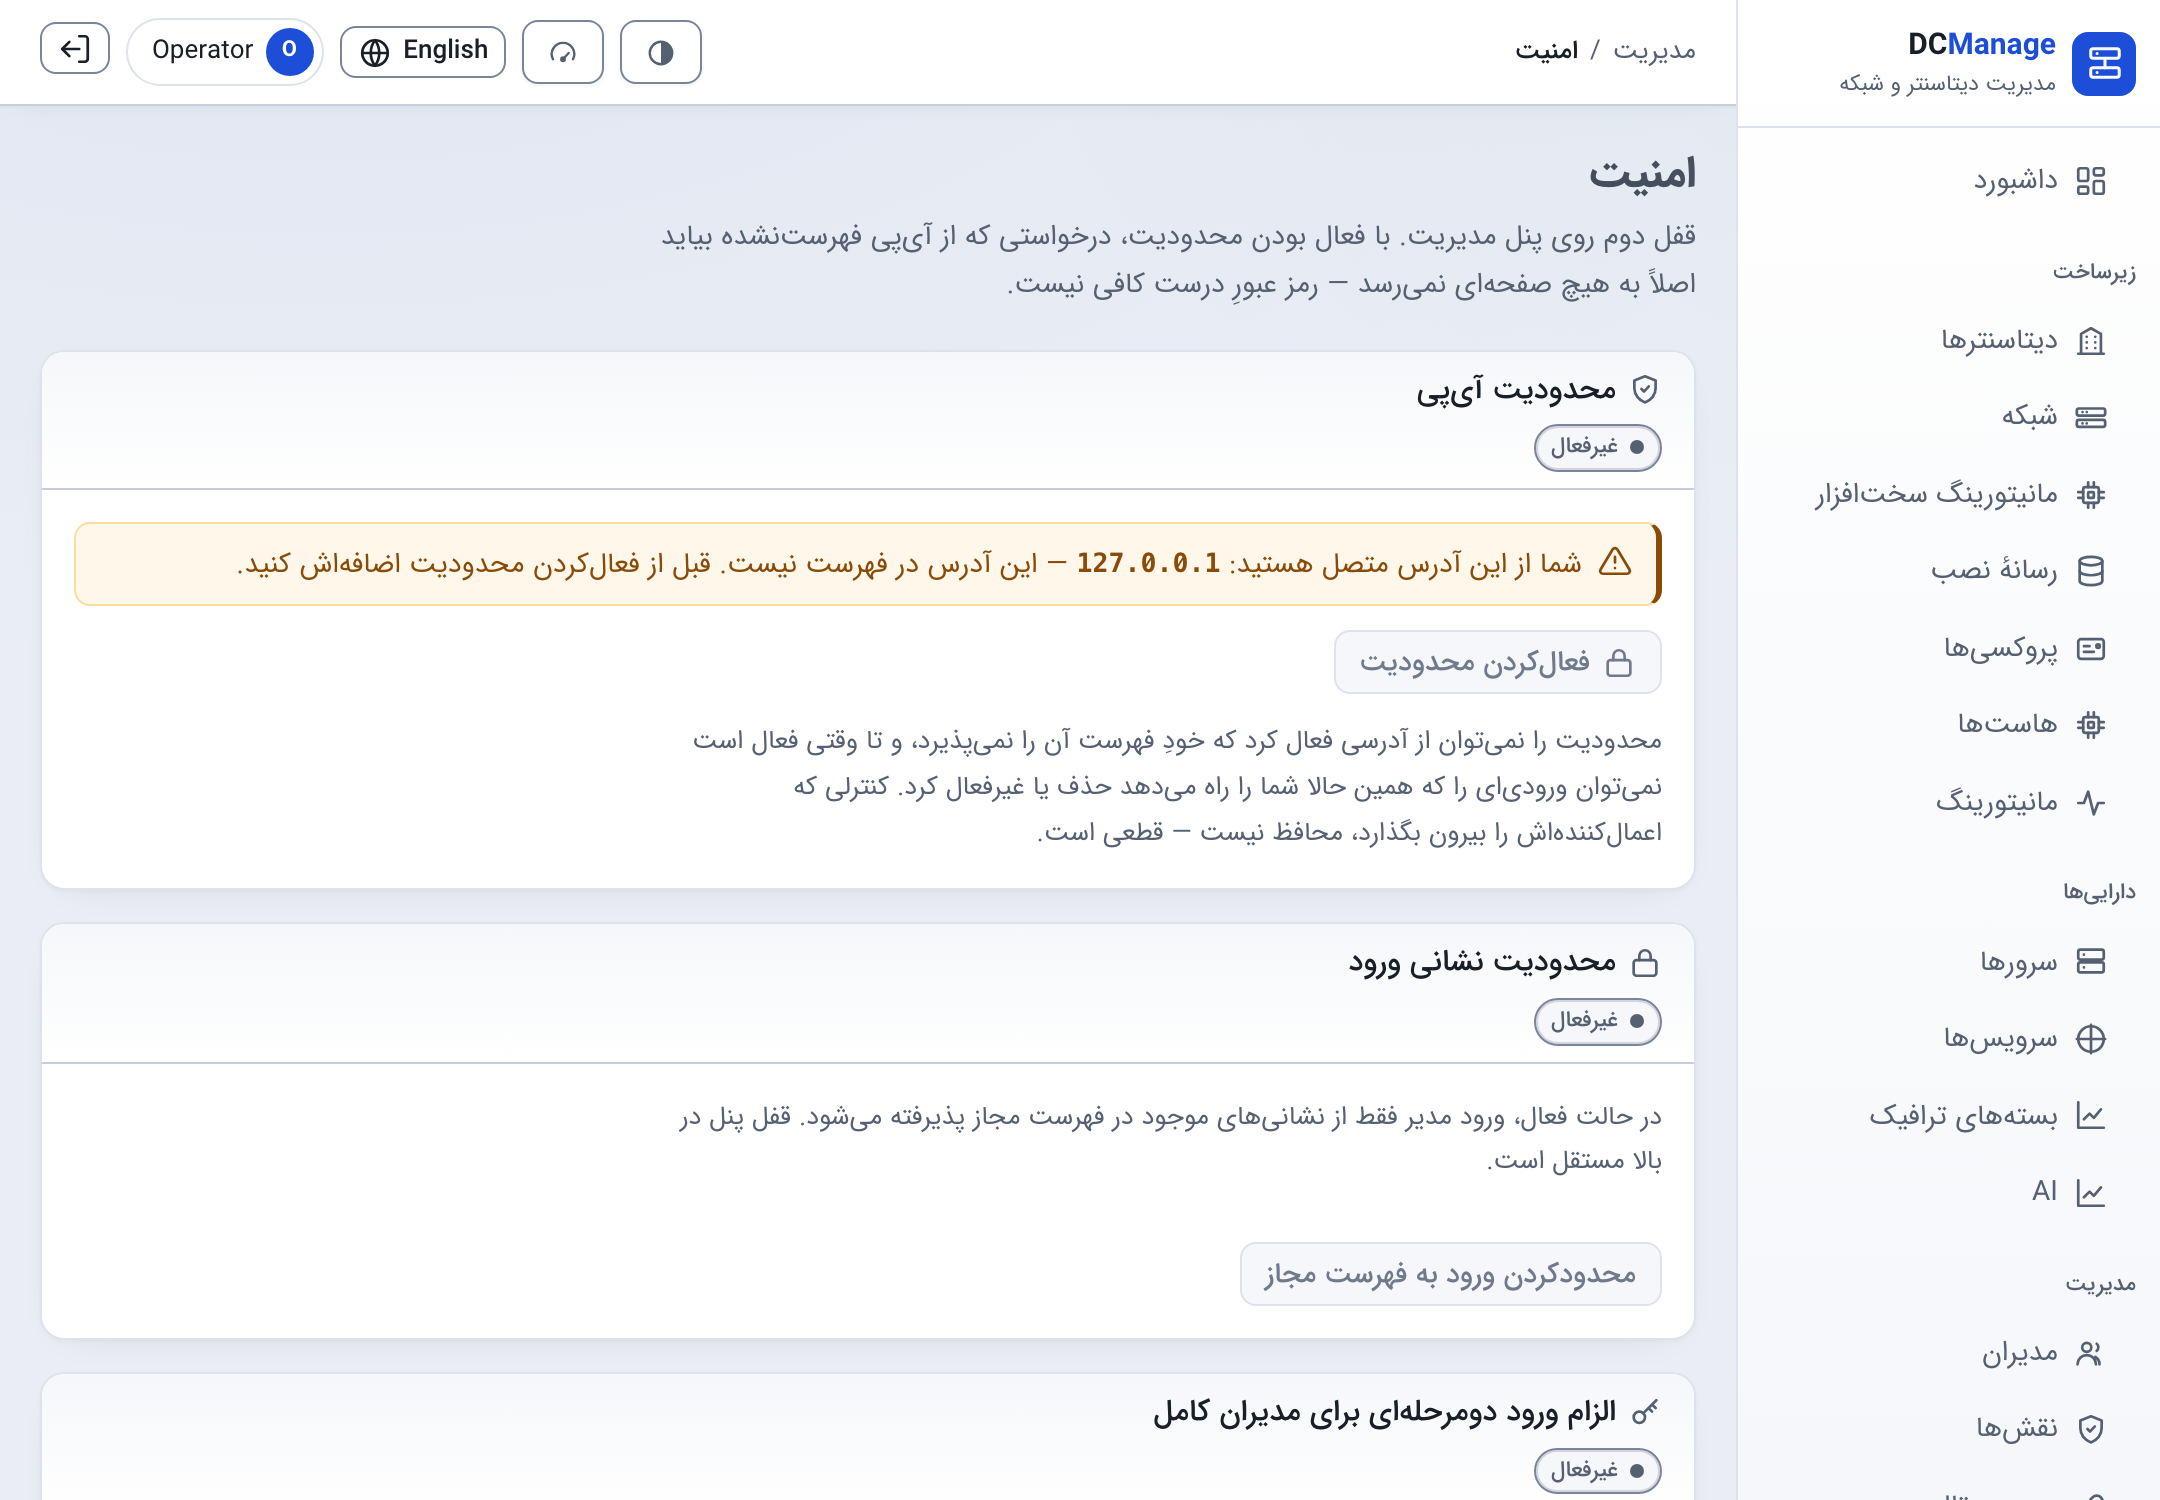Click the gauge speed icon button

click(563, 52)
